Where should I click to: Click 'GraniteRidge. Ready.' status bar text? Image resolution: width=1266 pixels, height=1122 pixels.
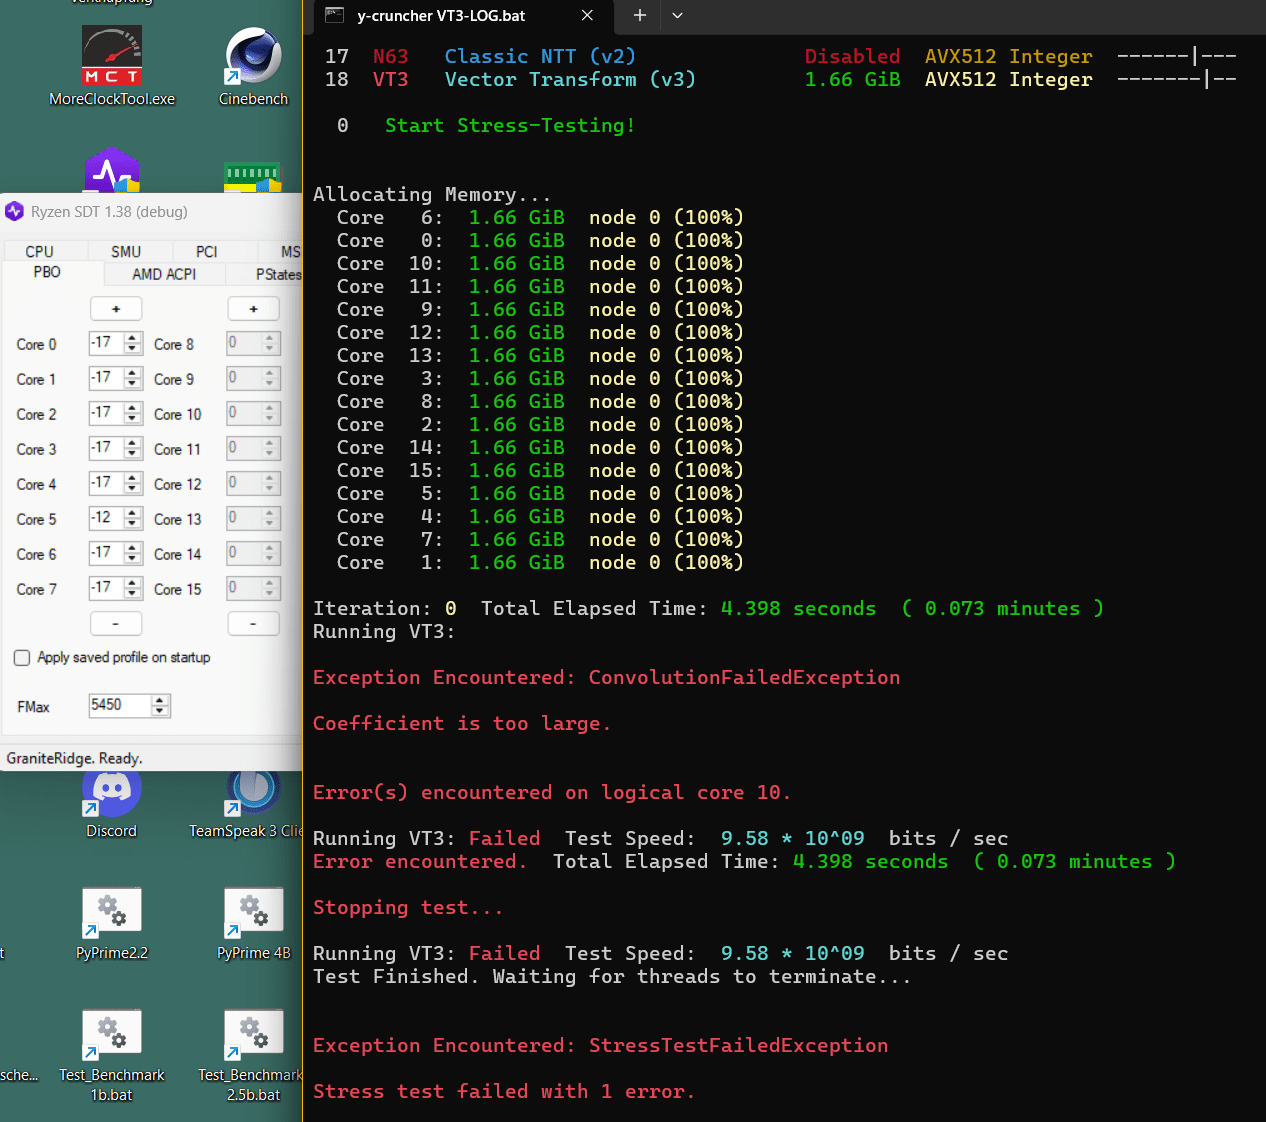[x=75, y=758]
